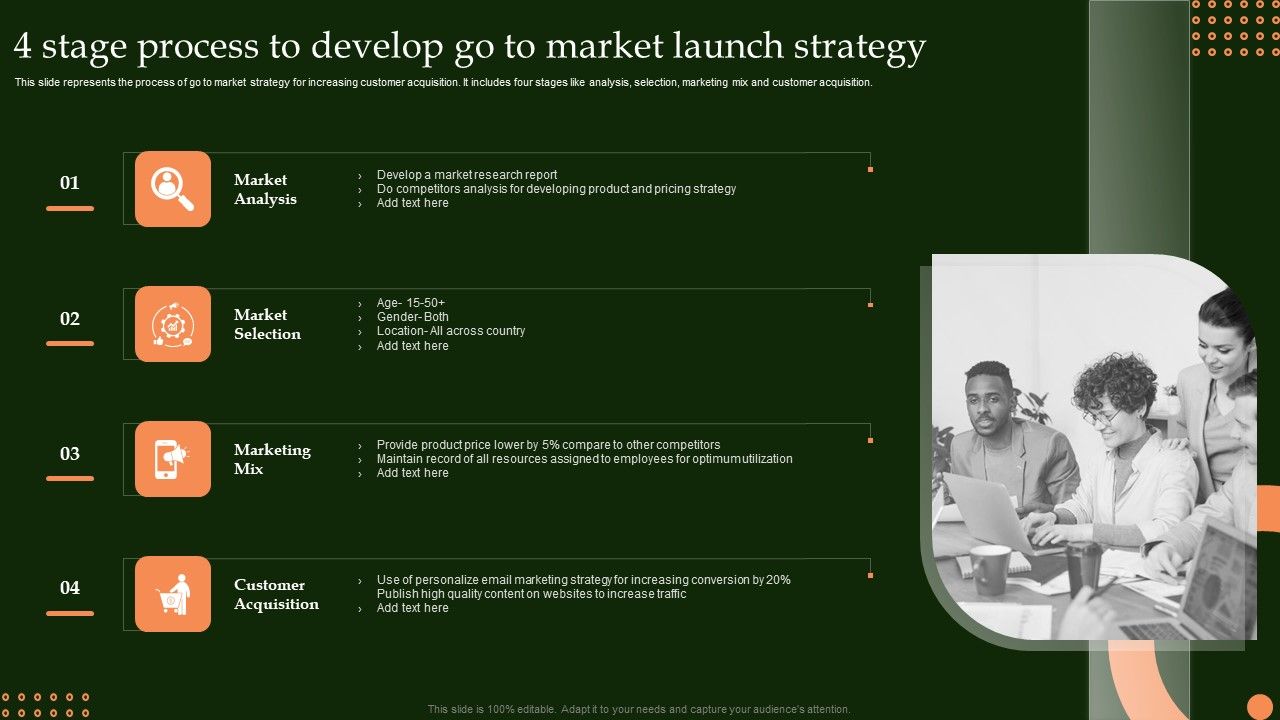Select the stage number 04
Viewport: 1280px width, 720px height.
click(70, 588)
